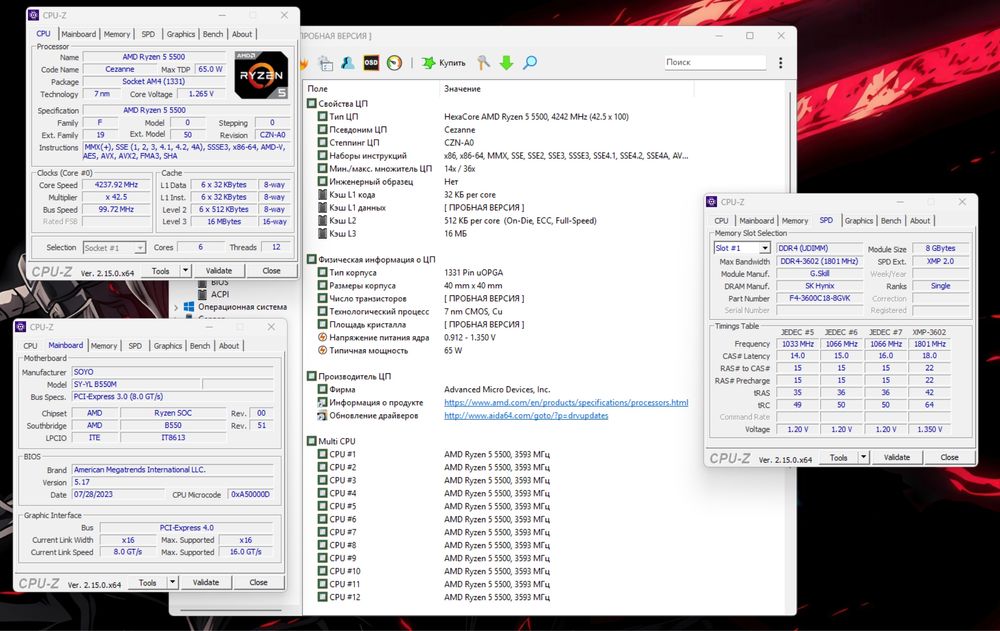Click the 4237.92 MHz Core Speed value
Screen dimensions: 1000x631
pos(116,185)
